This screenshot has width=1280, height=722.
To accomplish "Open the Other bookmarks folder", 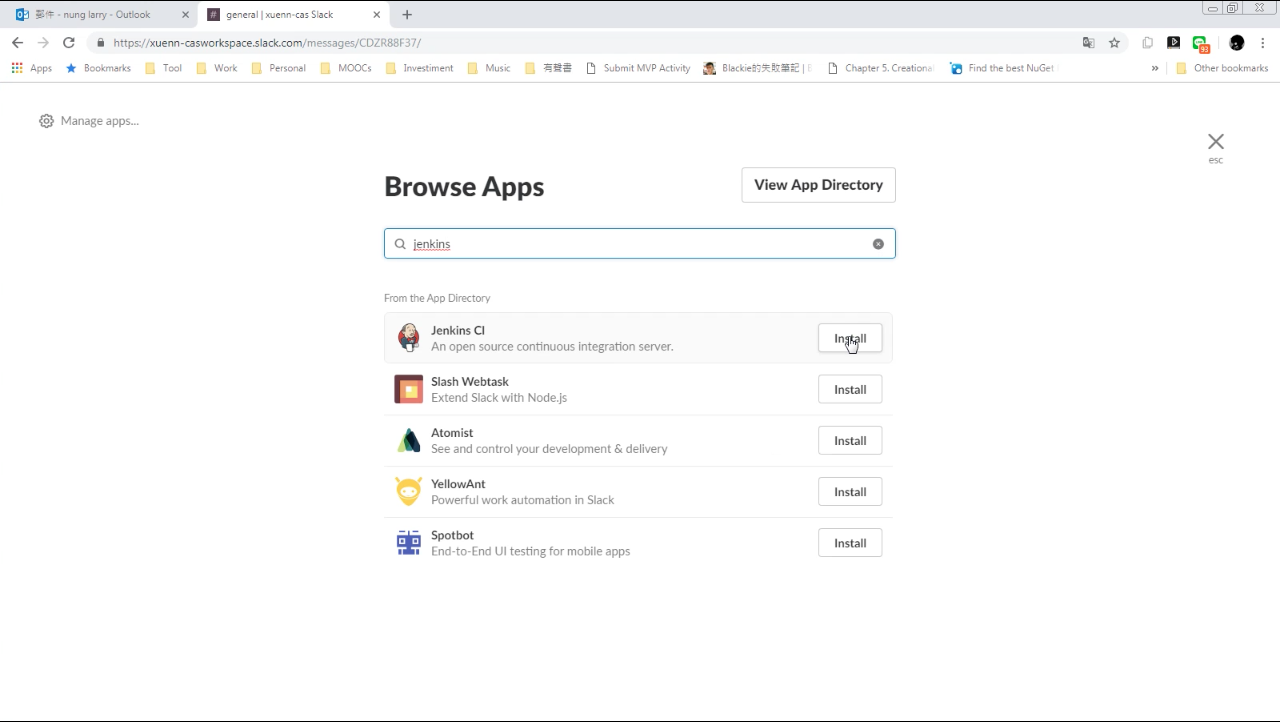I will [1221, 68].
